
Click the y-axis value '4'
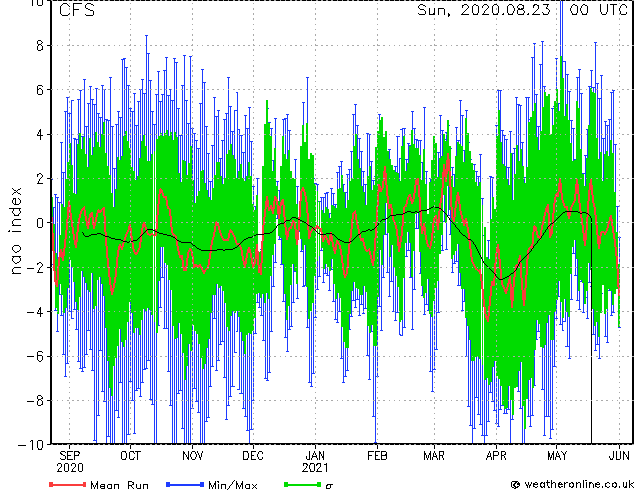[x=40, y=134]
